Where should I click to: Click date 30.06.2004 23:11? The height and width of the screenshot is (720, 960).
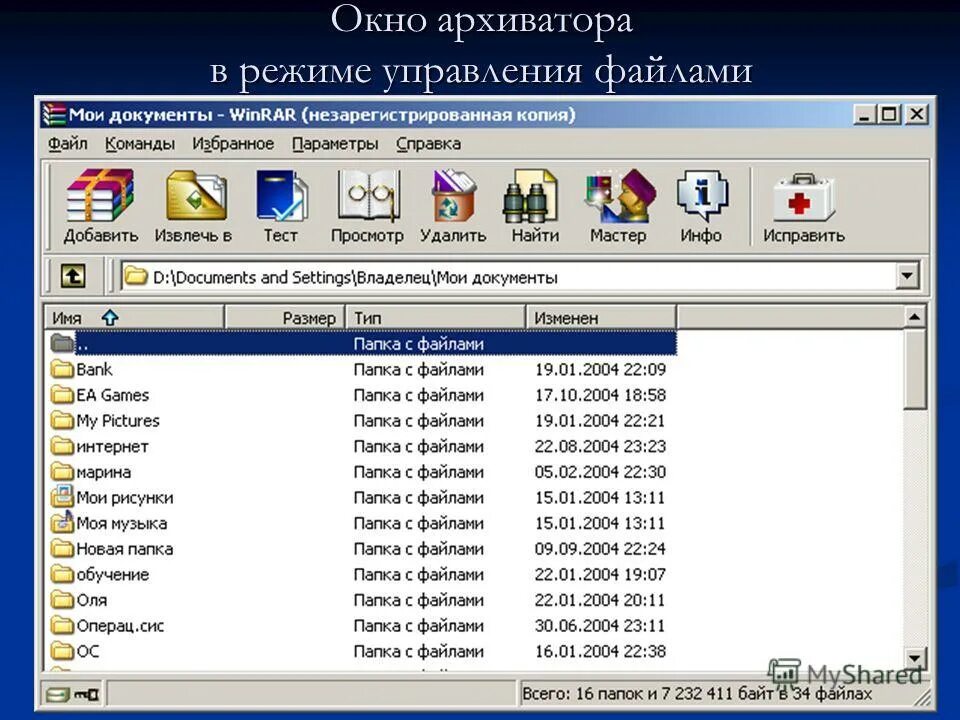(x=600, y=626)
